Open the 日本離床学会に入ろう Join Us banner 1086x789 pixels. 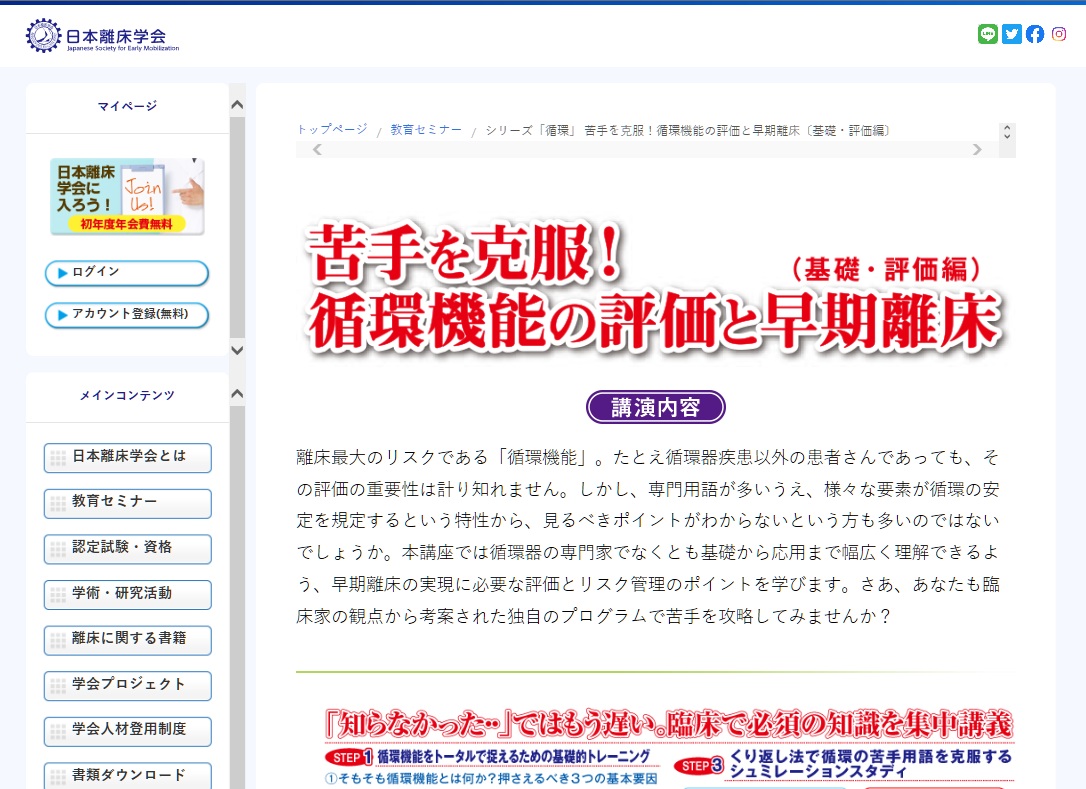pyautogui.click(x=127, y=197)
